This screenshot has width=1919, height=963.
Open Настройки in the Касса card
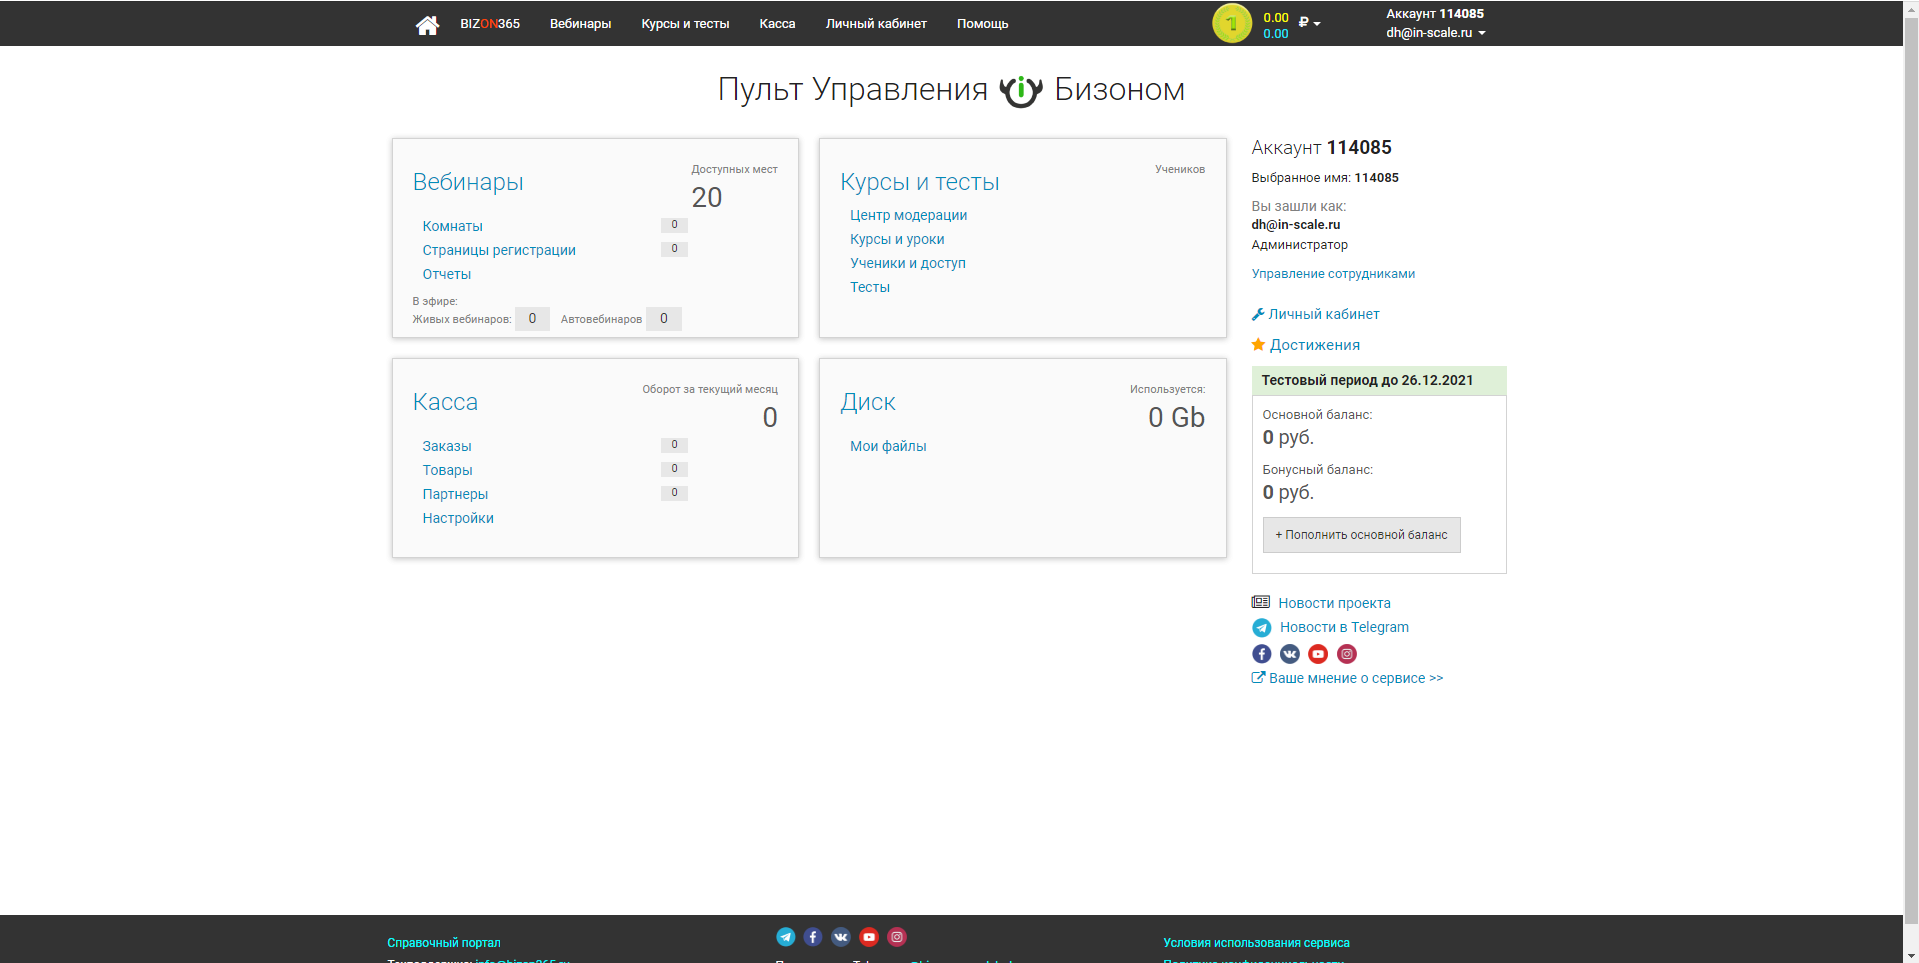(458, 518)
